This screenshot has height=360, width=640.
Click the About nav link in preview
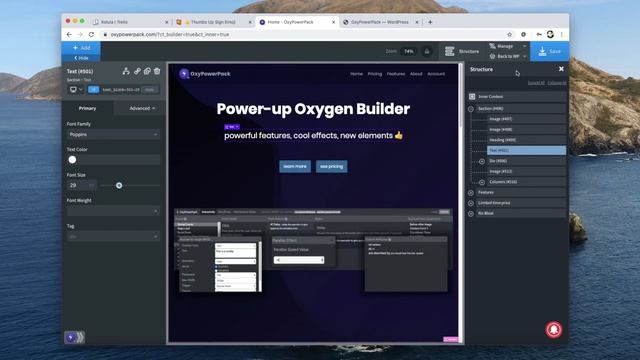(x=416, y=74)
